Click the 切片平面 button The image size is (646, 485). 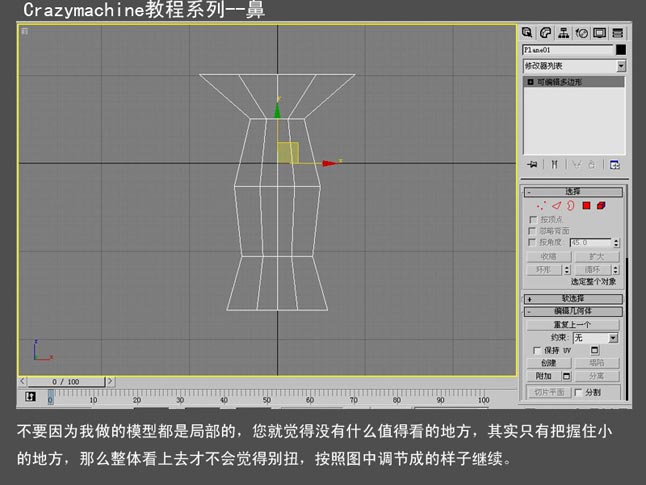coord(549,392)
